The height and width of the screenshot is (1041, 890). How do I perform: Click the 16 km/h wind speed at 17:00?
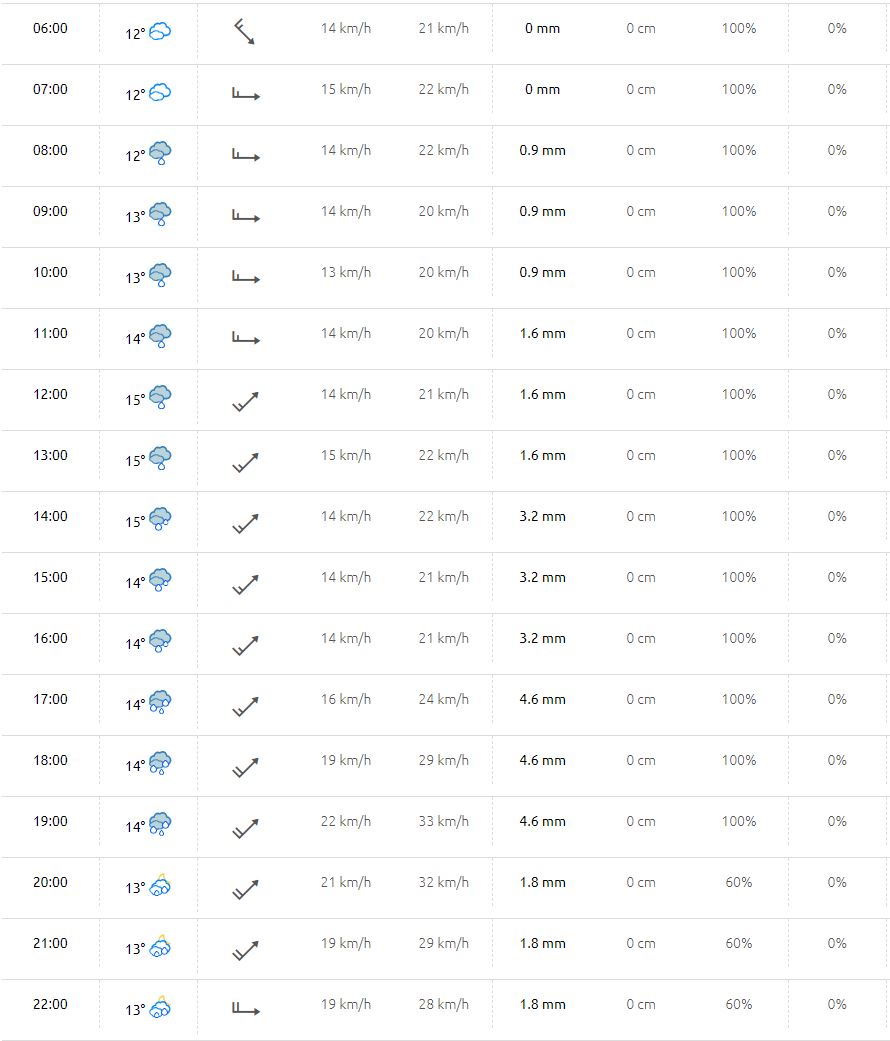click(346, 699)
